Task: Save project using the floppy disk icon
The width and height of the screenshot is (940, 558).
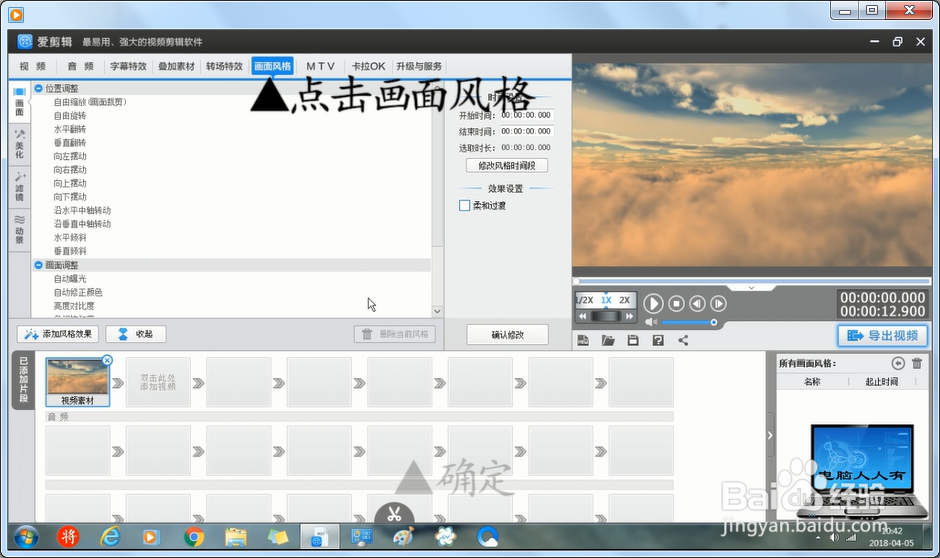Action: [632, 340]
